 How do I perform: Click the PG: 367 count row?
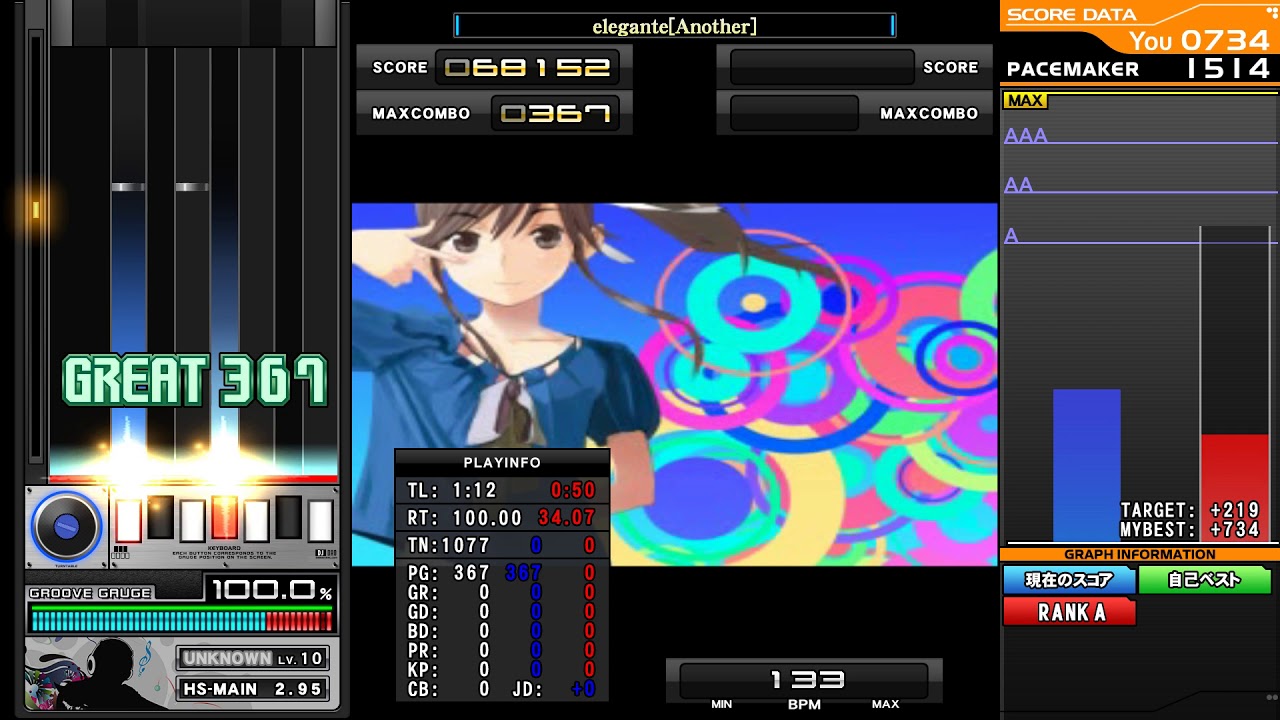click(x=501, y=573)
